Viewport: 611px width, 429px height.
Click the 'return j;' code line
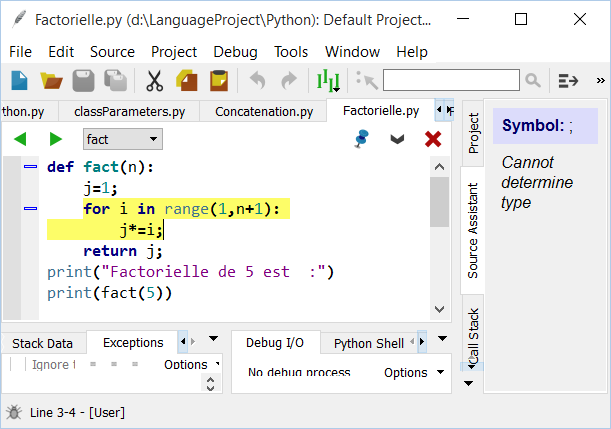pyautogui.click(x=123, y=251)
